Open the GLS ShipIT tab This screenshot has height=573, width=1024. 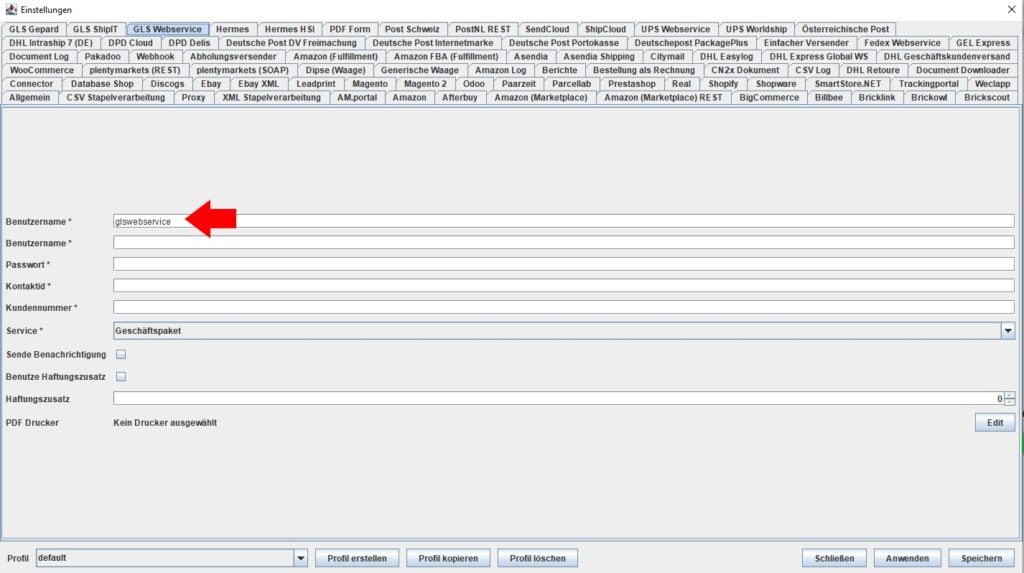pos(95,29)
